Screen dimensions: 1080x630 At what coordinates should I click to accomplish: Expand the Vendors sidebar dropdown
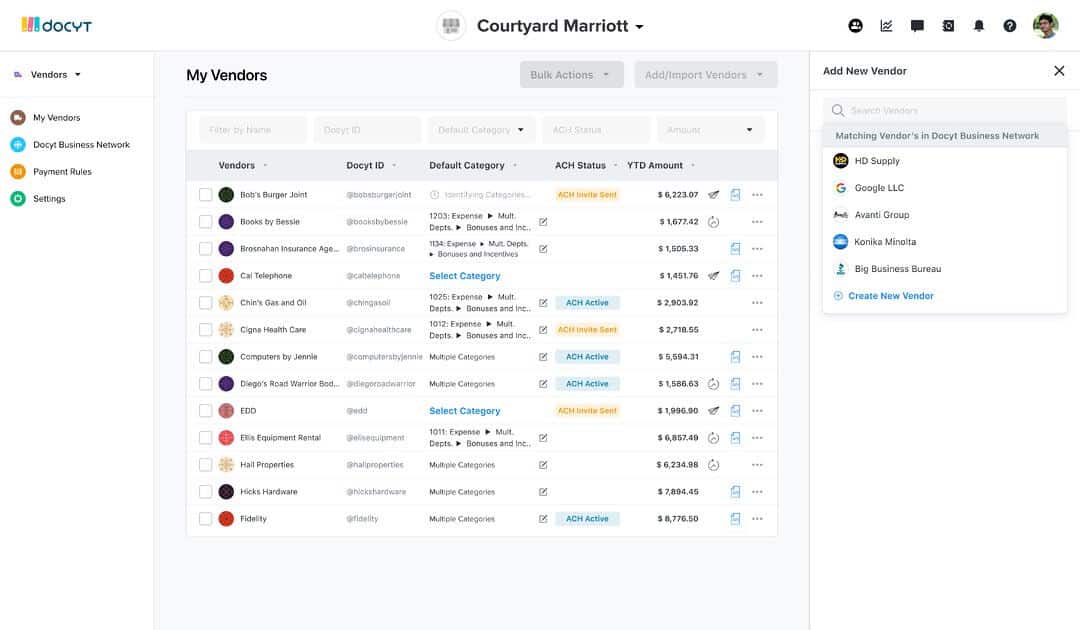[78, 74]
